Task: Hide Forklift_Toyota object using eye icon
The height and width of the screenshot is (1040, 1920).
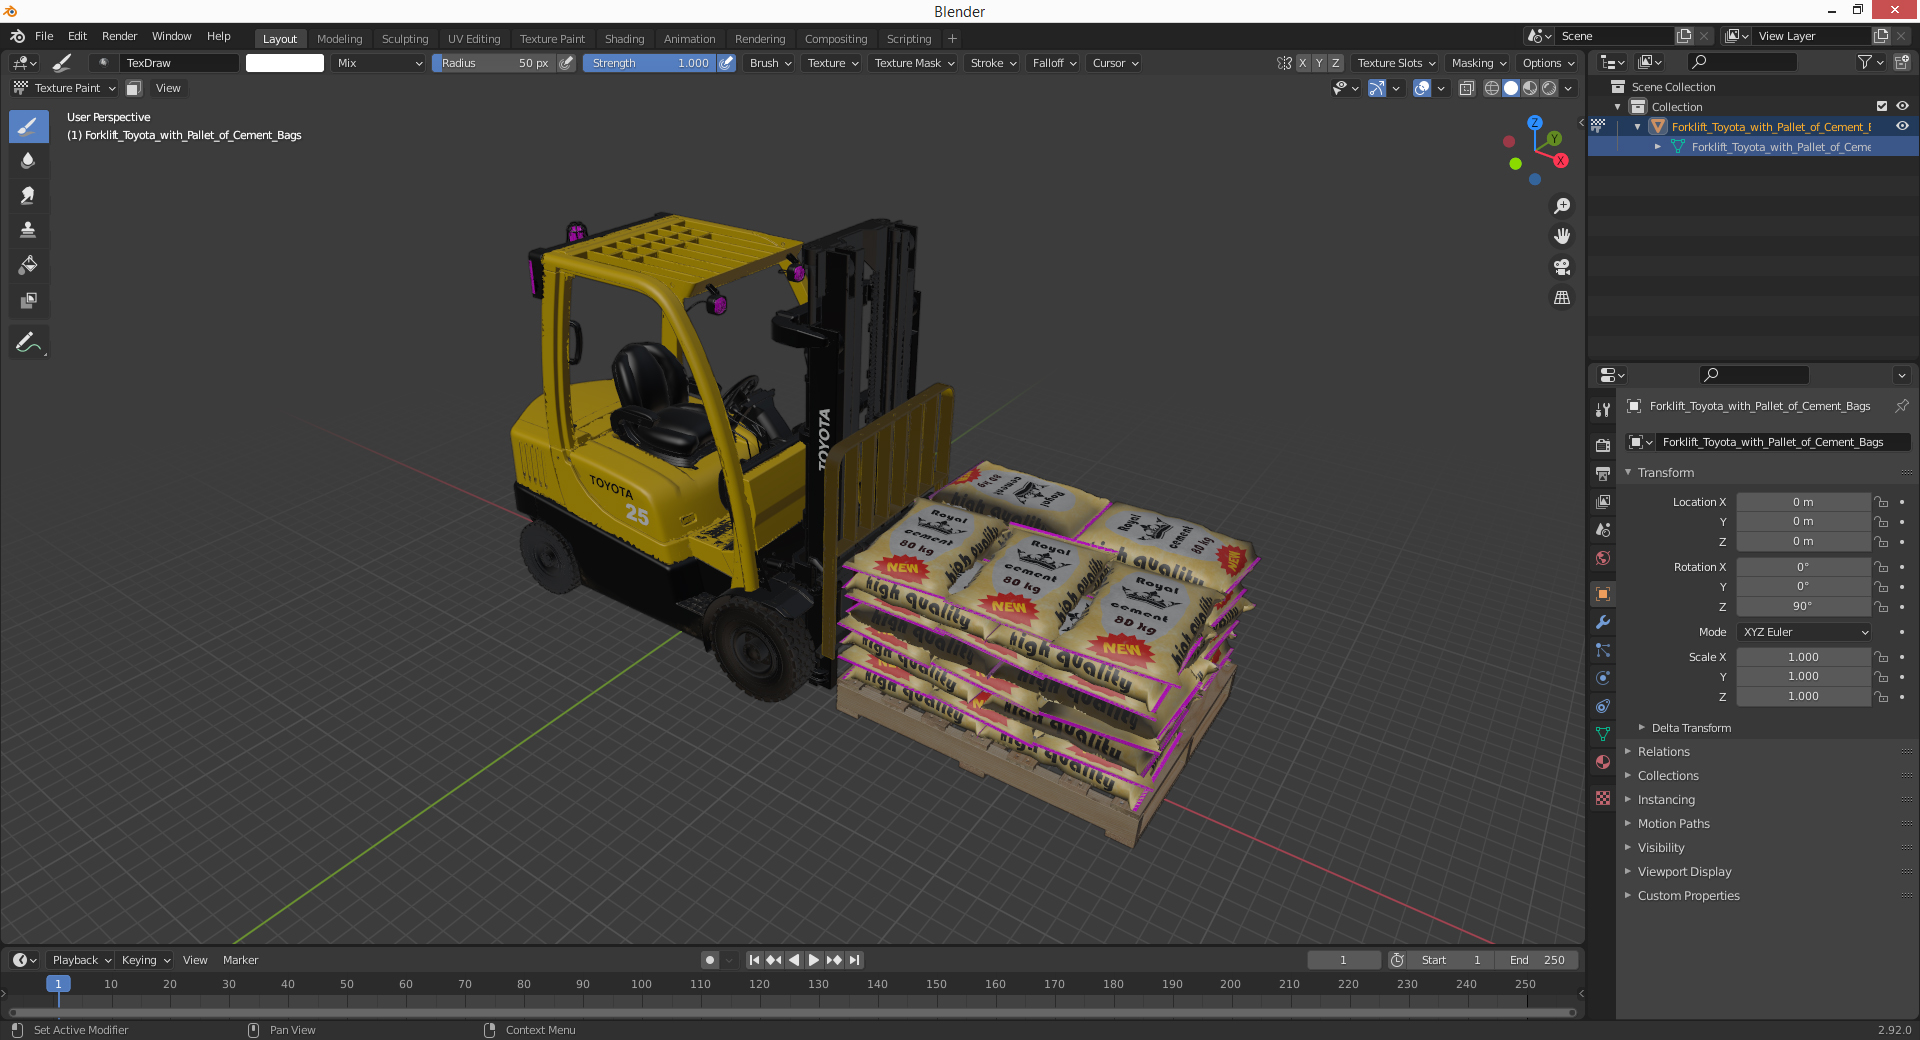Action: 1902,126
